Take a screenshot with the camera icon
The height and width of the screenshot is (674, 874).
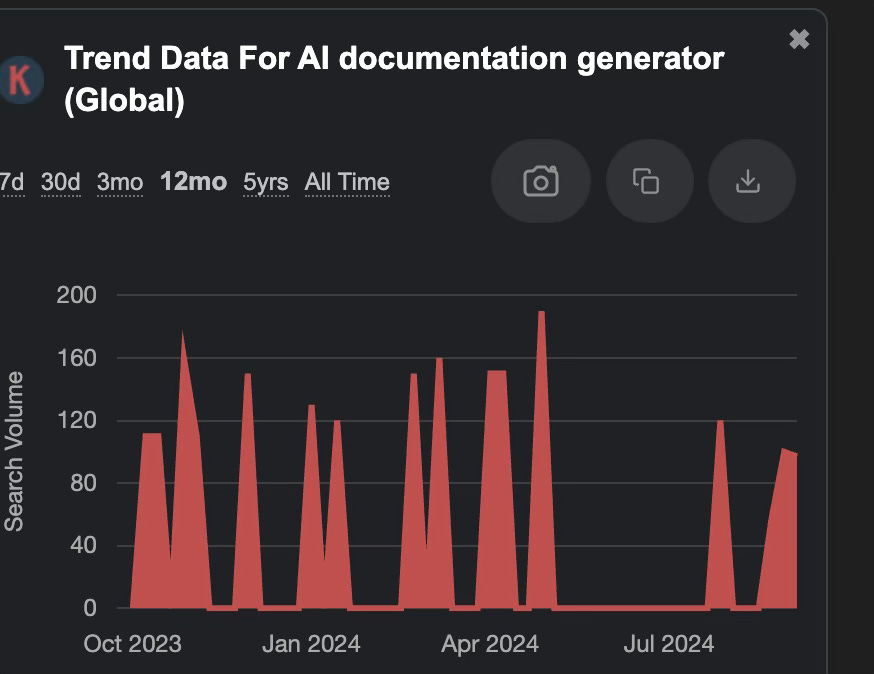[541, 181]
